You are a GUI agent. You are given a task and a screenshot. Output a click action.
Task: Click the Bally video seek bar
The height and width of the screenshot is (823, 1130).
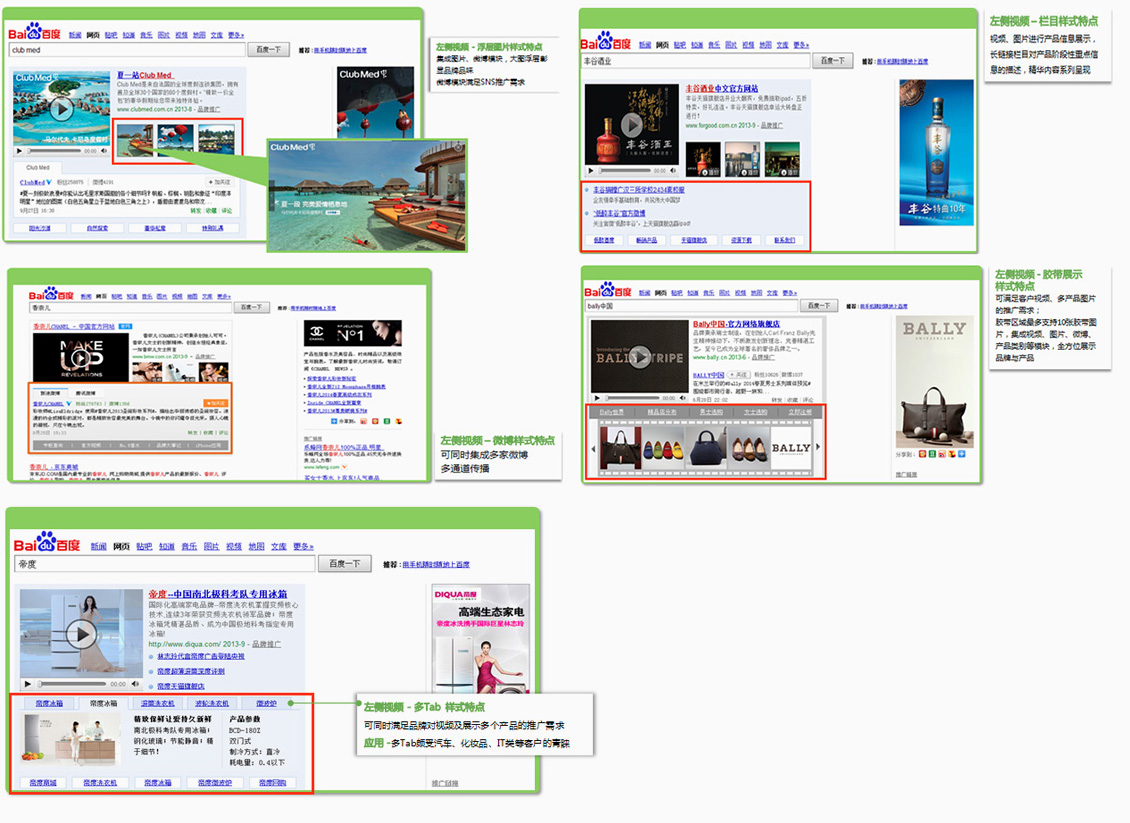click(x=632, y=398)
